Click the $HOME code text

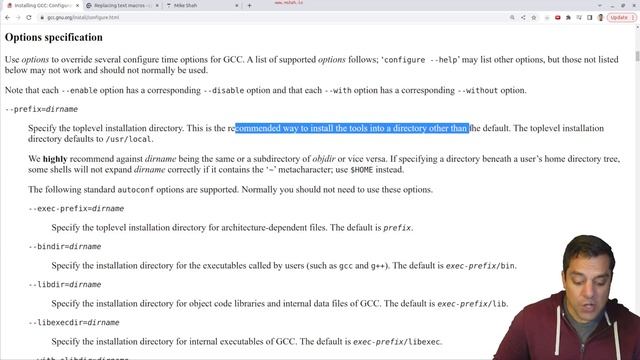[361, 170]
